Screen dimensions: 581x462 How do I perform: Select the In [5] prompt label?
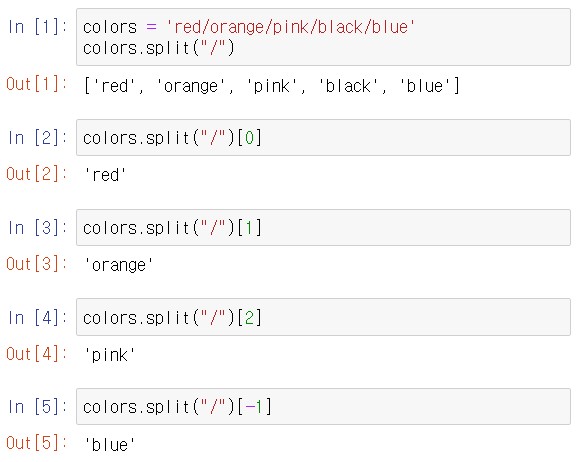[38, 407]
